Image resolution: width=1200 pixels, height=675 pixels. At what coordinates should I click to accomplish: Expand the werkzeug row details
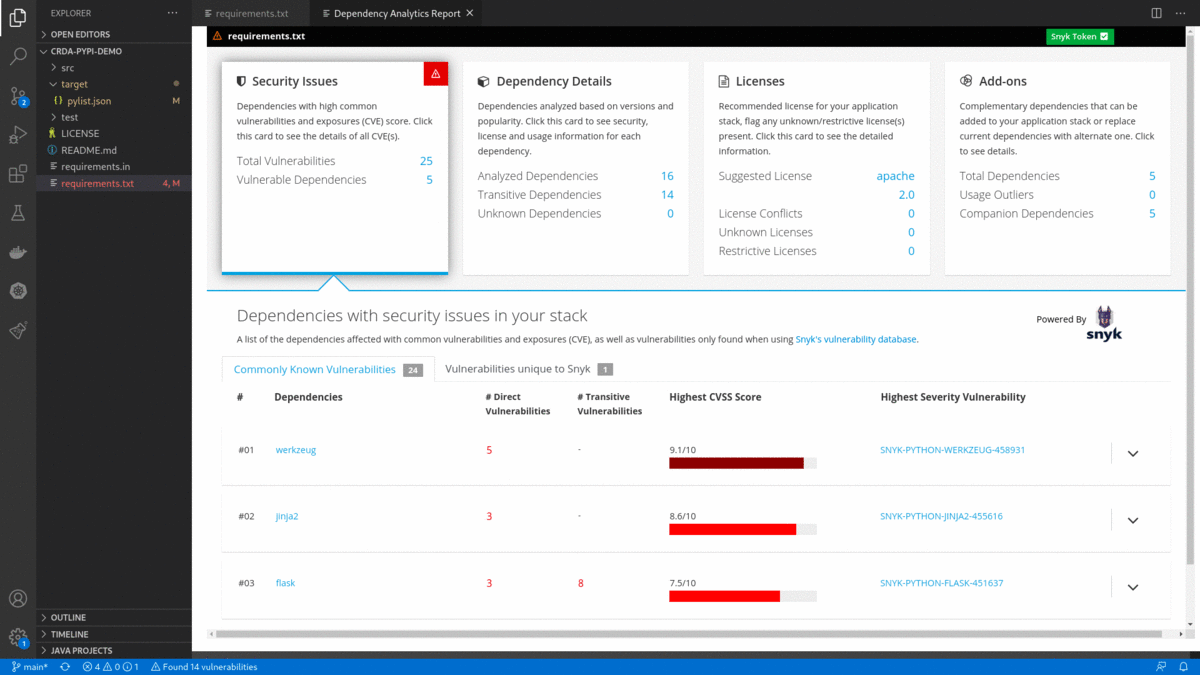1133,453
